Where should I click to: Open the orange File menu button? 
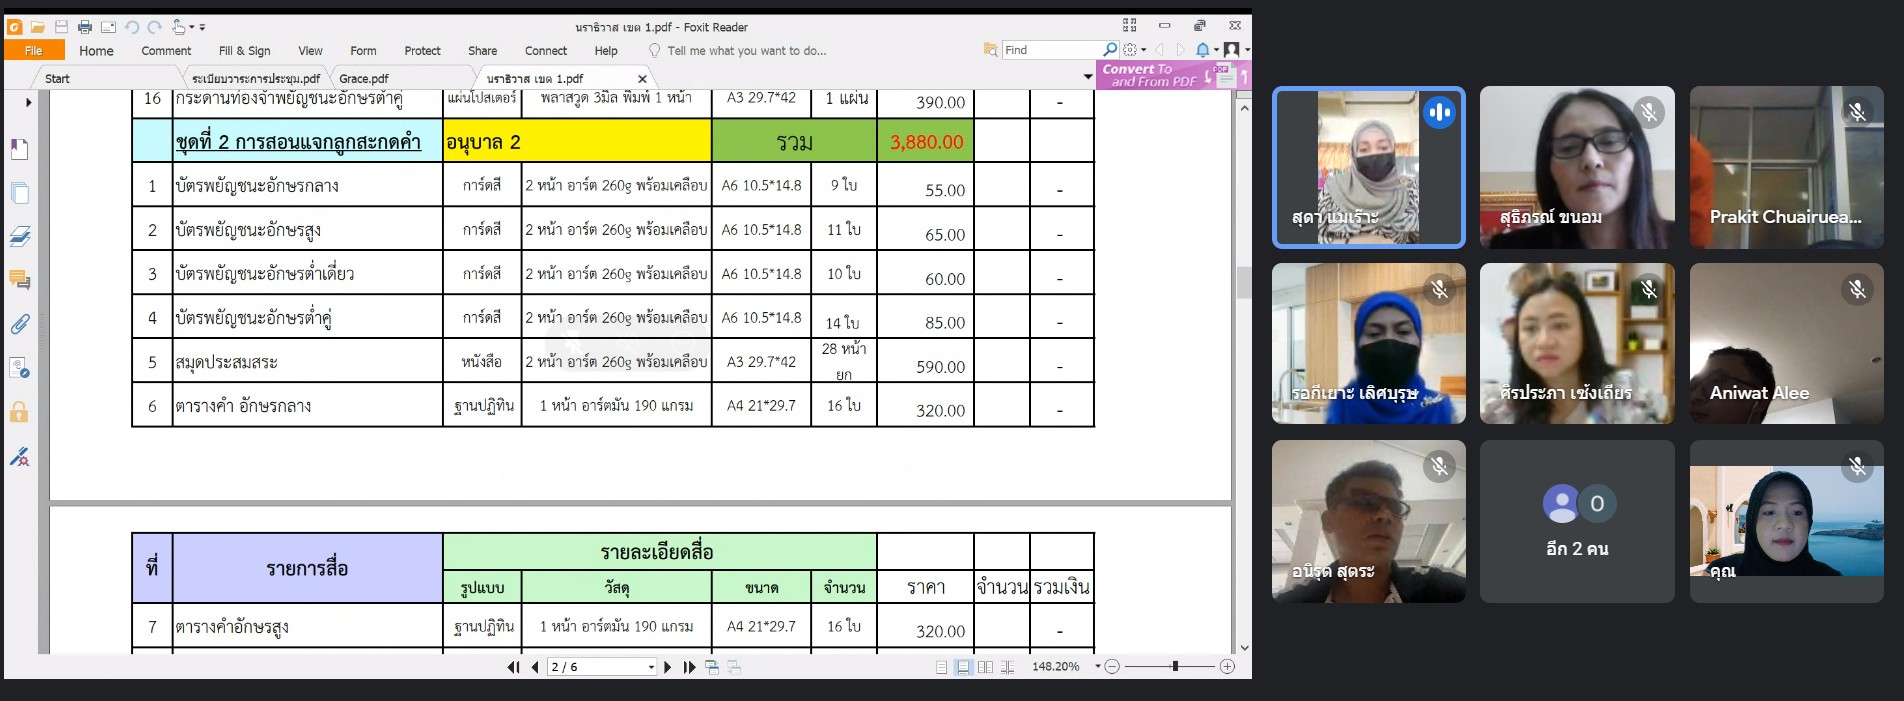pos(34,51)
